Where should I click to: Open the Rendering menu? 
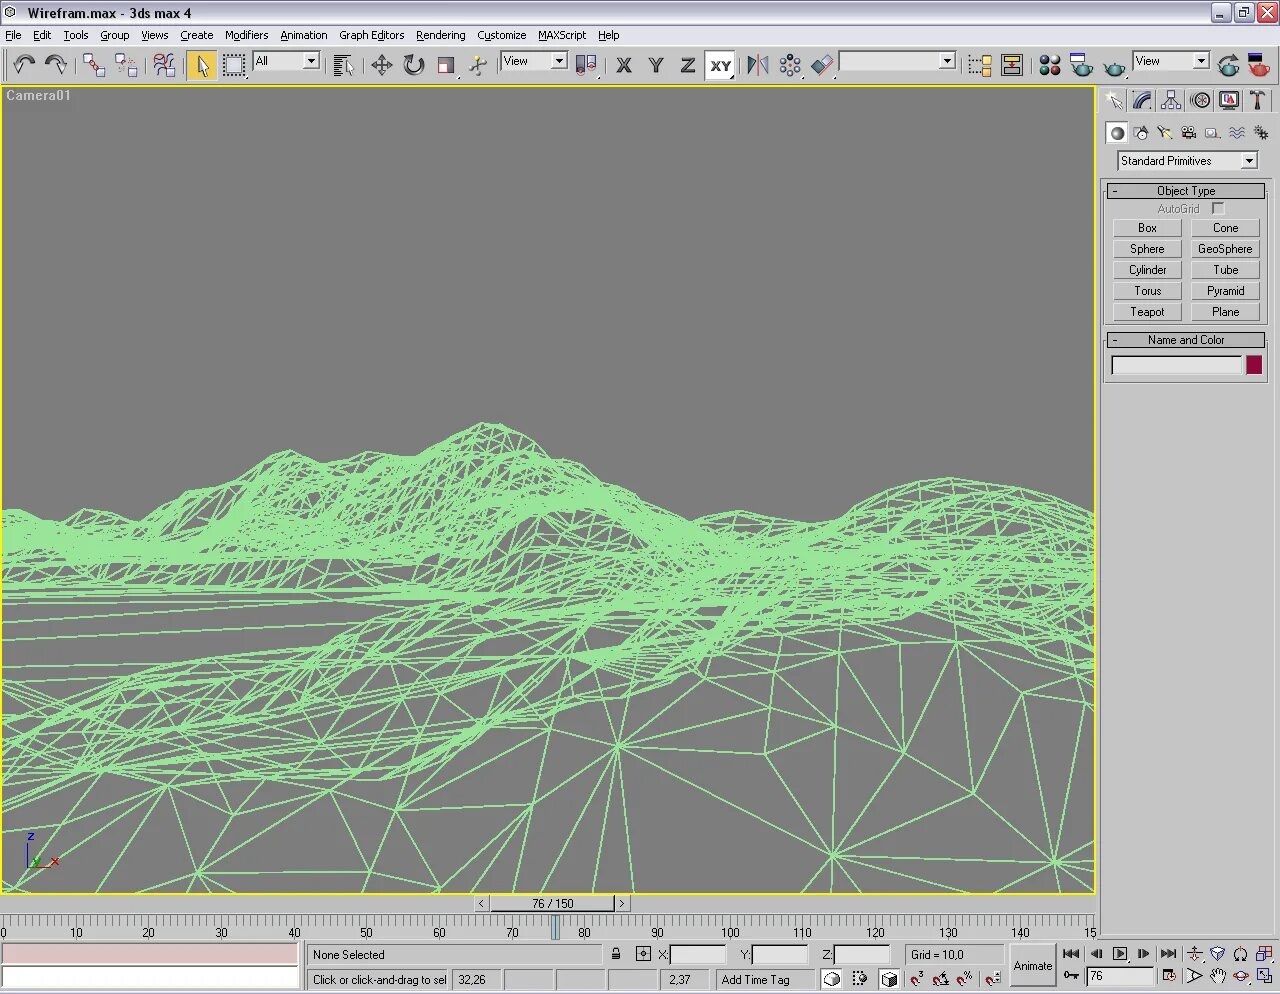[x=440, y=35]
